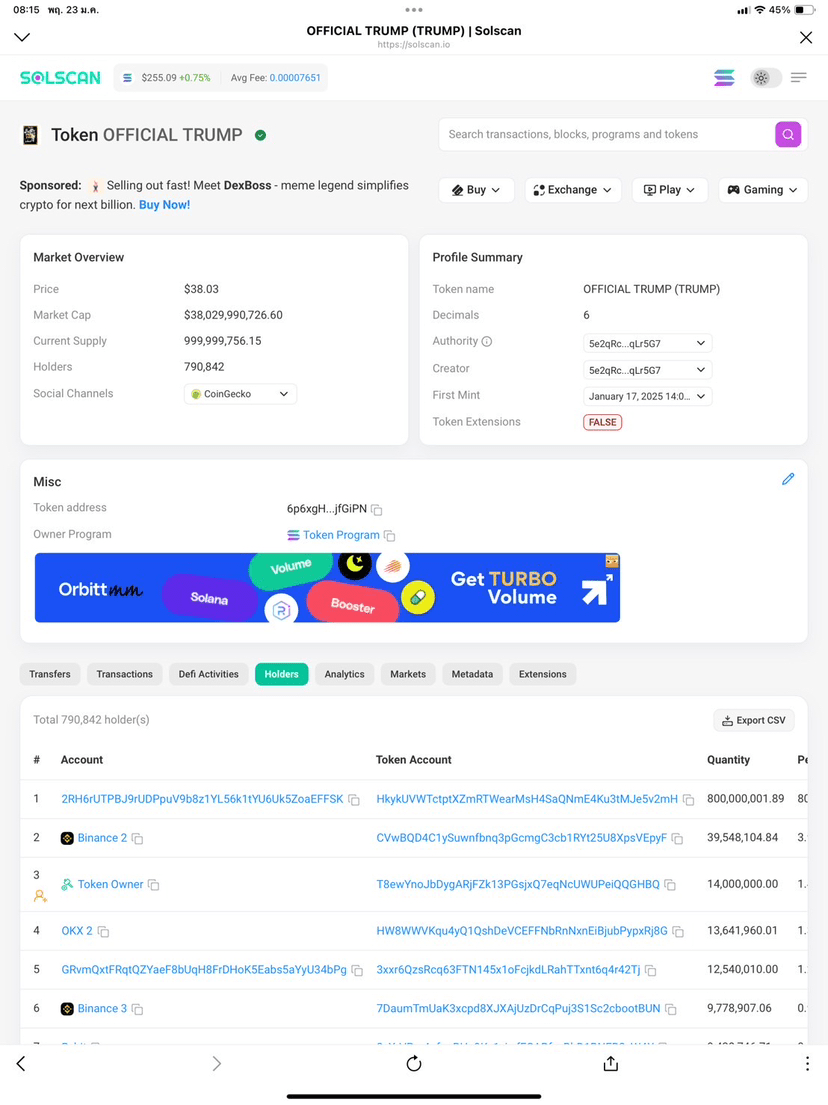Copy the HkykUVWTctptX... token account address
The height and width of the screenshot is (1105, 828).
[689, 800]
